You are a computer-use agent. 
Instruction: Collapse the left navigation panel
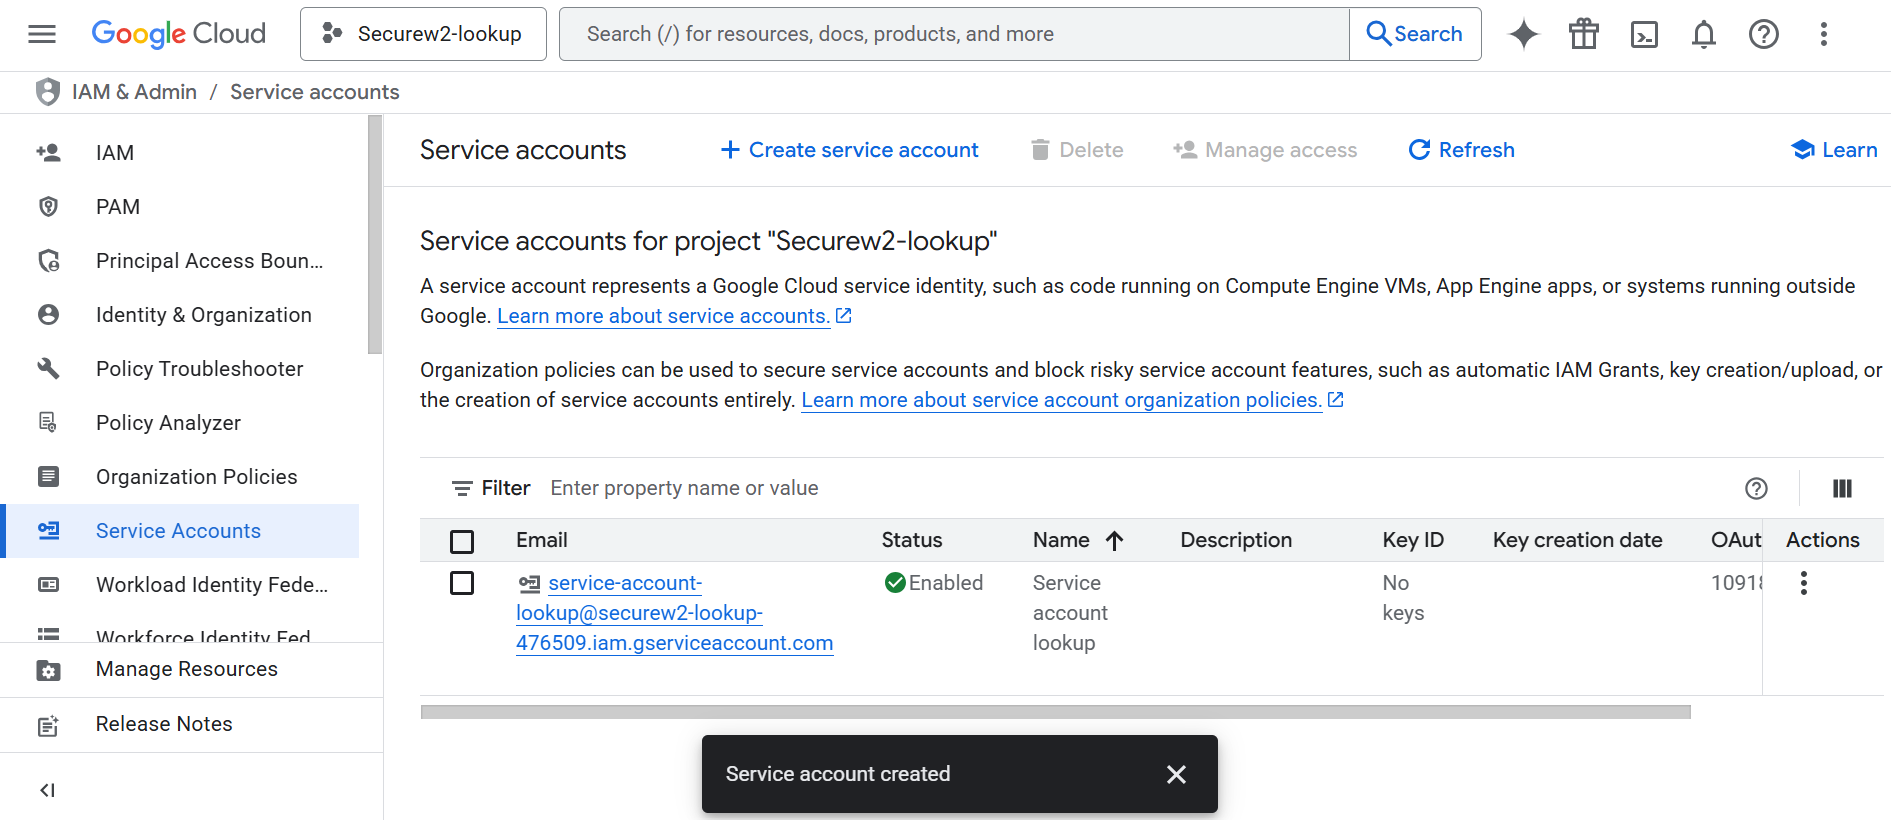point(47,790)
